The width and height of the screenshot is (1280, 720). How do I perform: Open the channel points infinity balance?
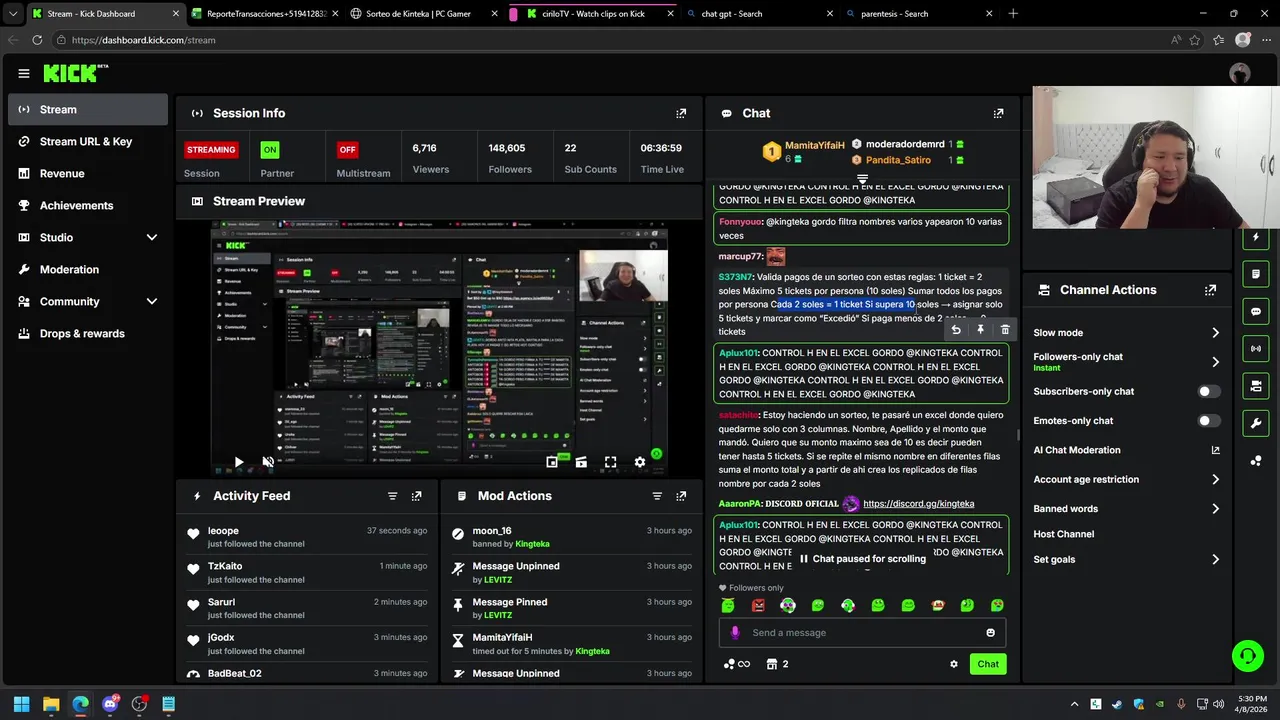(x=736, y=664)
